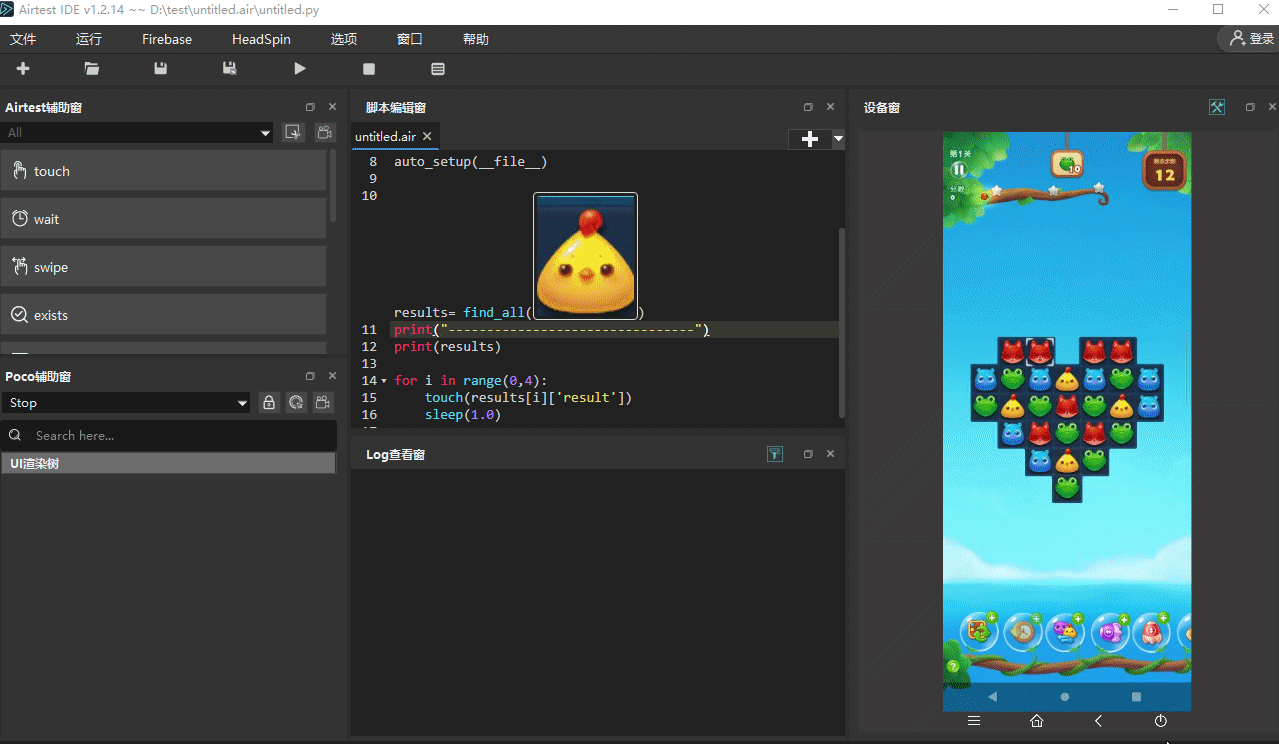The image size is (1279, 744).
Task: Click the Poco refresh icon
Action: (296, 403)
